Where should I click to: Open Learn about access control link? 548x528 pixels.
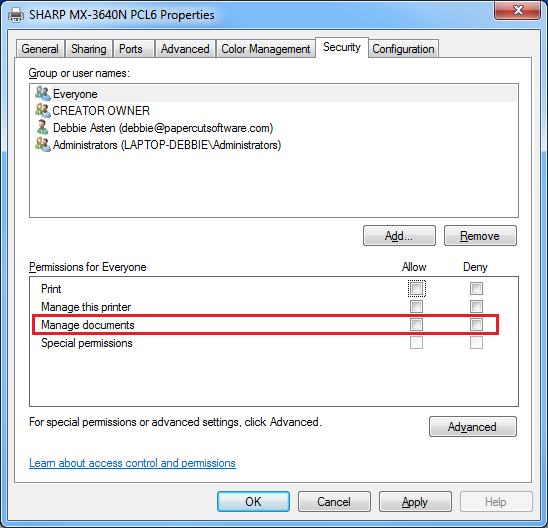click(x=132, y=463)
